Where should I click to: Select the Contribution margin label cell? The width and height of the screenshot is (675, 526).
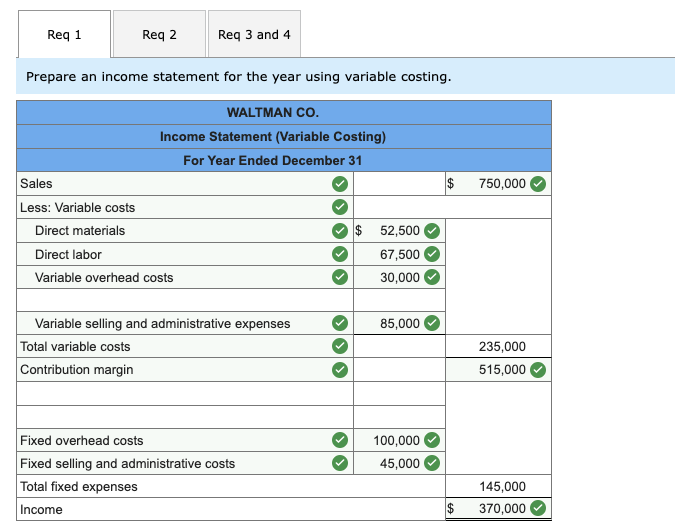pos(185,369)
